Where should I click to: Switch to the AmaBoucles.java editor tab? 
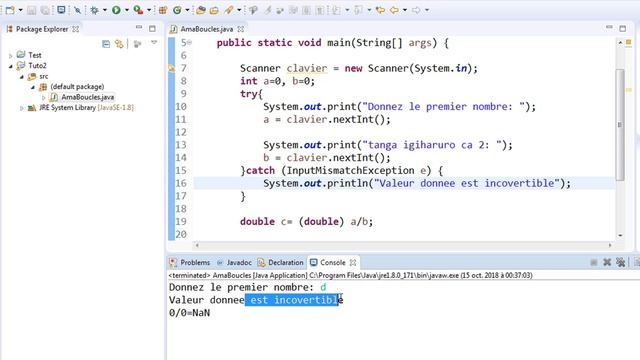point(207,29)
